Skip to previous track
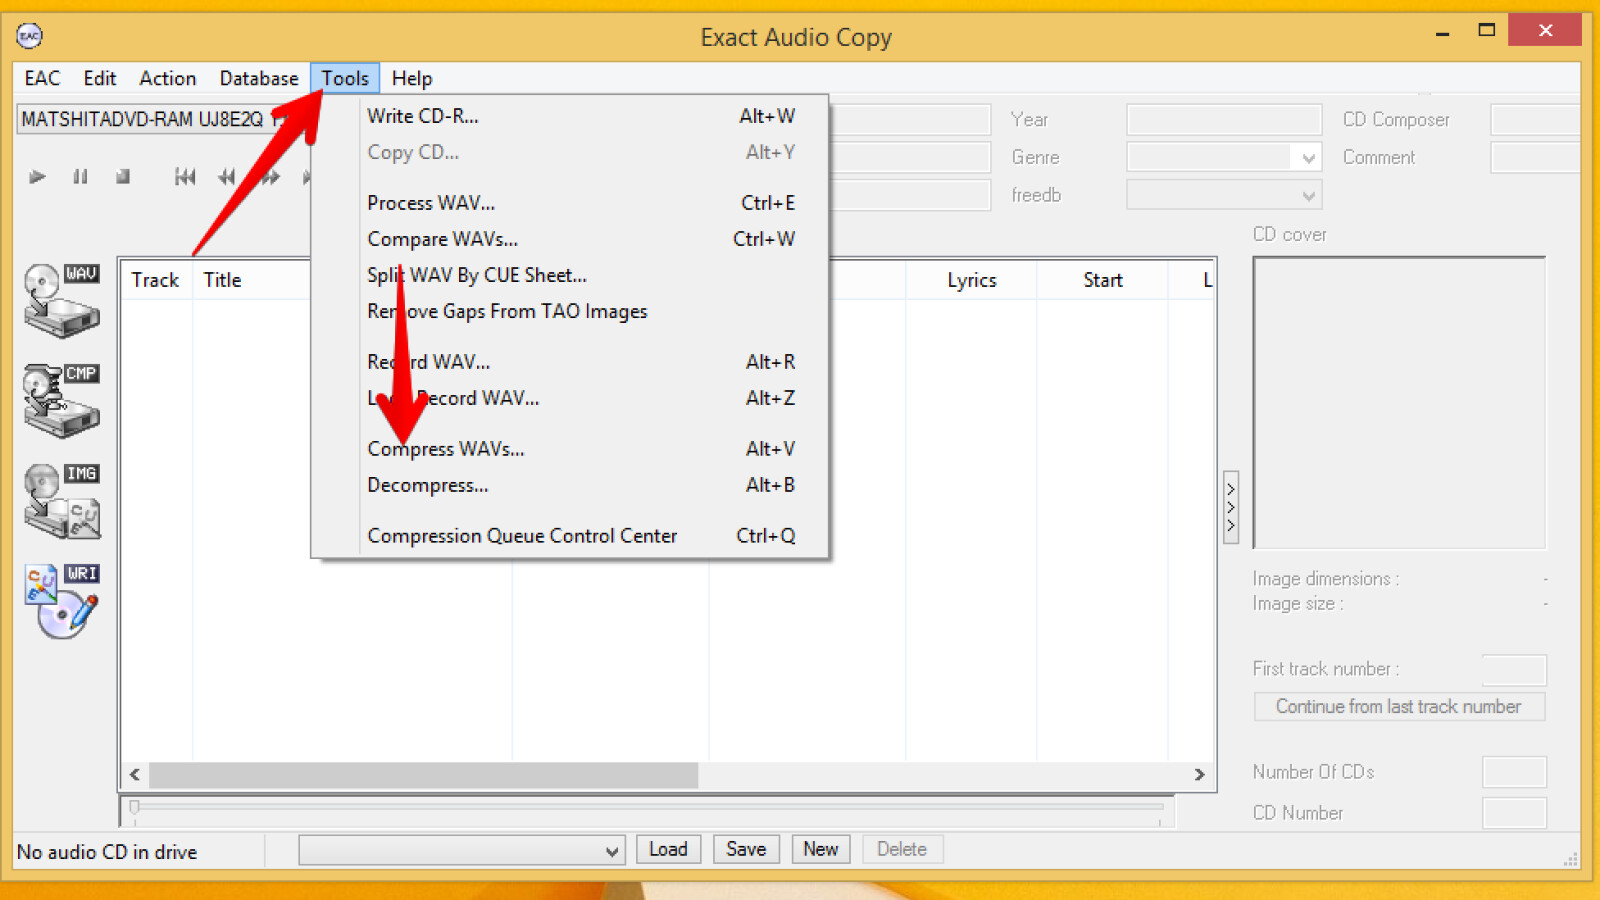 pyautogui.click(x=184, y=176)
